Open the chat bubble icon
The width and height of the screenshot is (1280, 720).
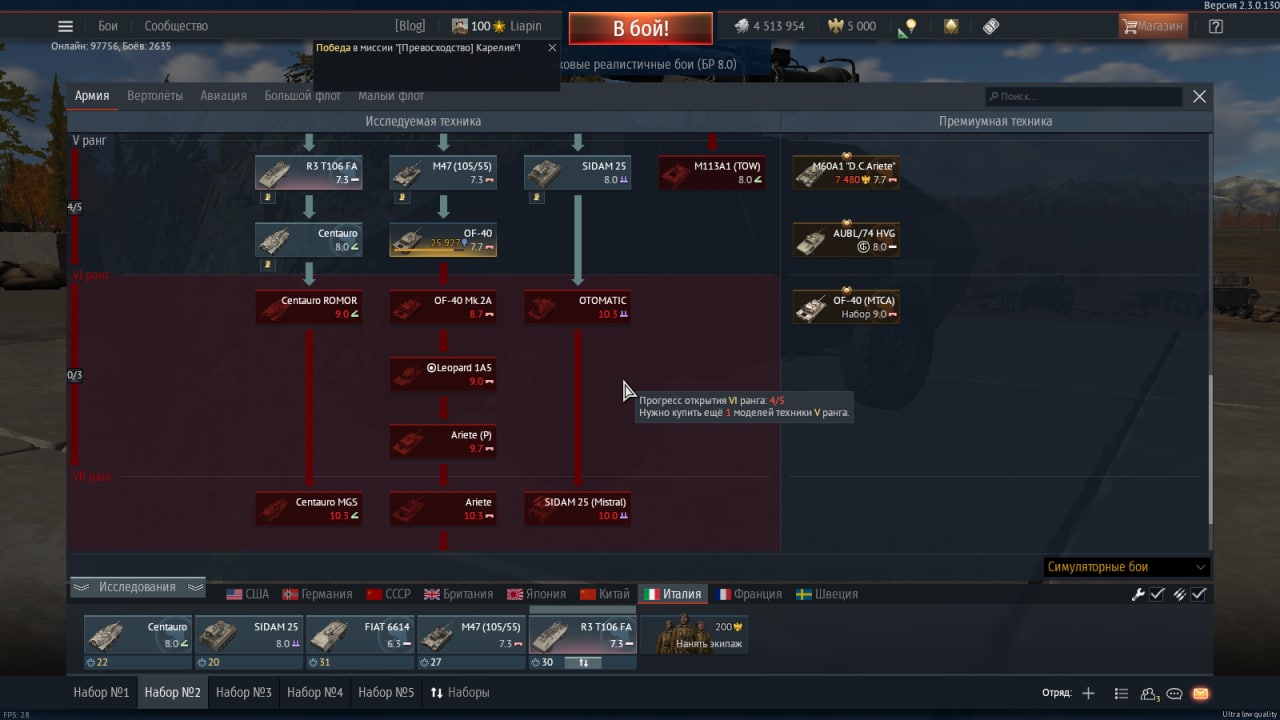[x=1175, y=693]
